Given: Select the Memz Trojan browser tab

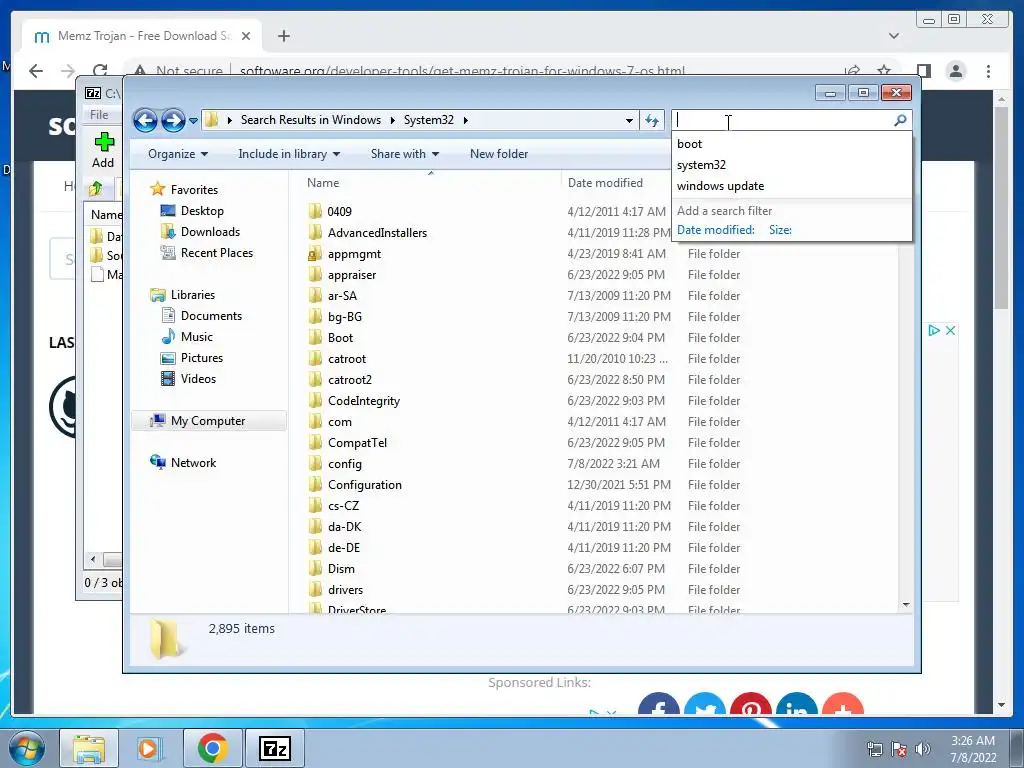Looking at the screenshot, I should click(142, 36).
